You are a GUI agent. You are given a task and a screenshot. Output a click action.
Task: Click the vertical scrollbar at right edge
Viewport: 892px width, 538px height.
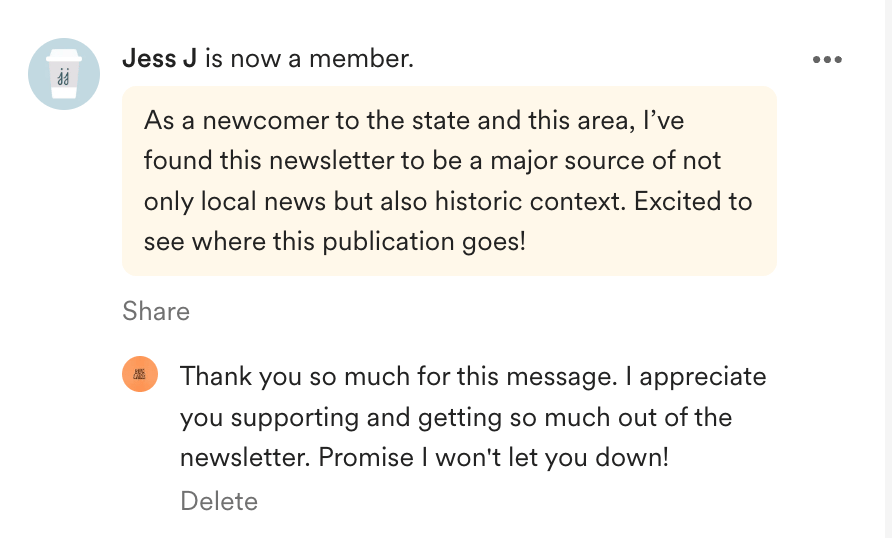(x=888, y=269)
